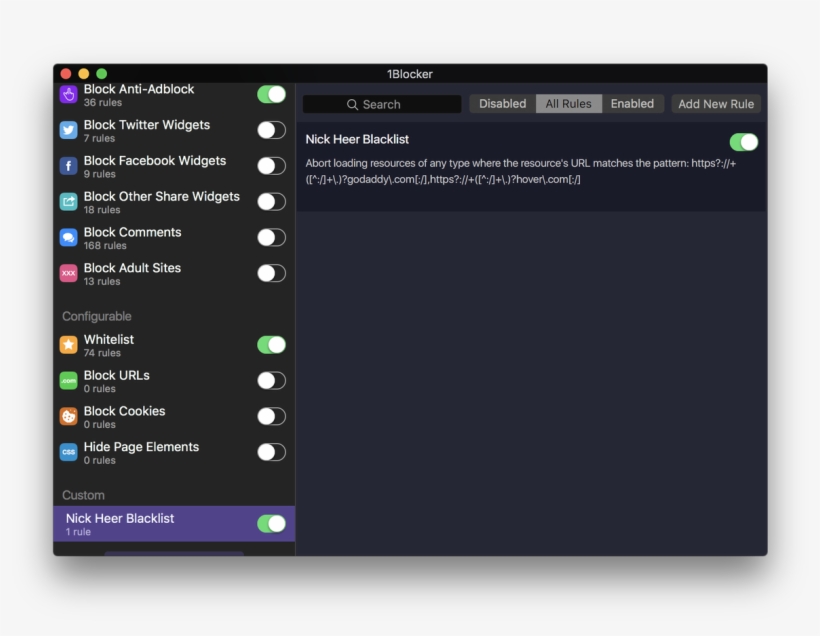Open the Block URLs list
820x636 pixels.
[174, 381]
